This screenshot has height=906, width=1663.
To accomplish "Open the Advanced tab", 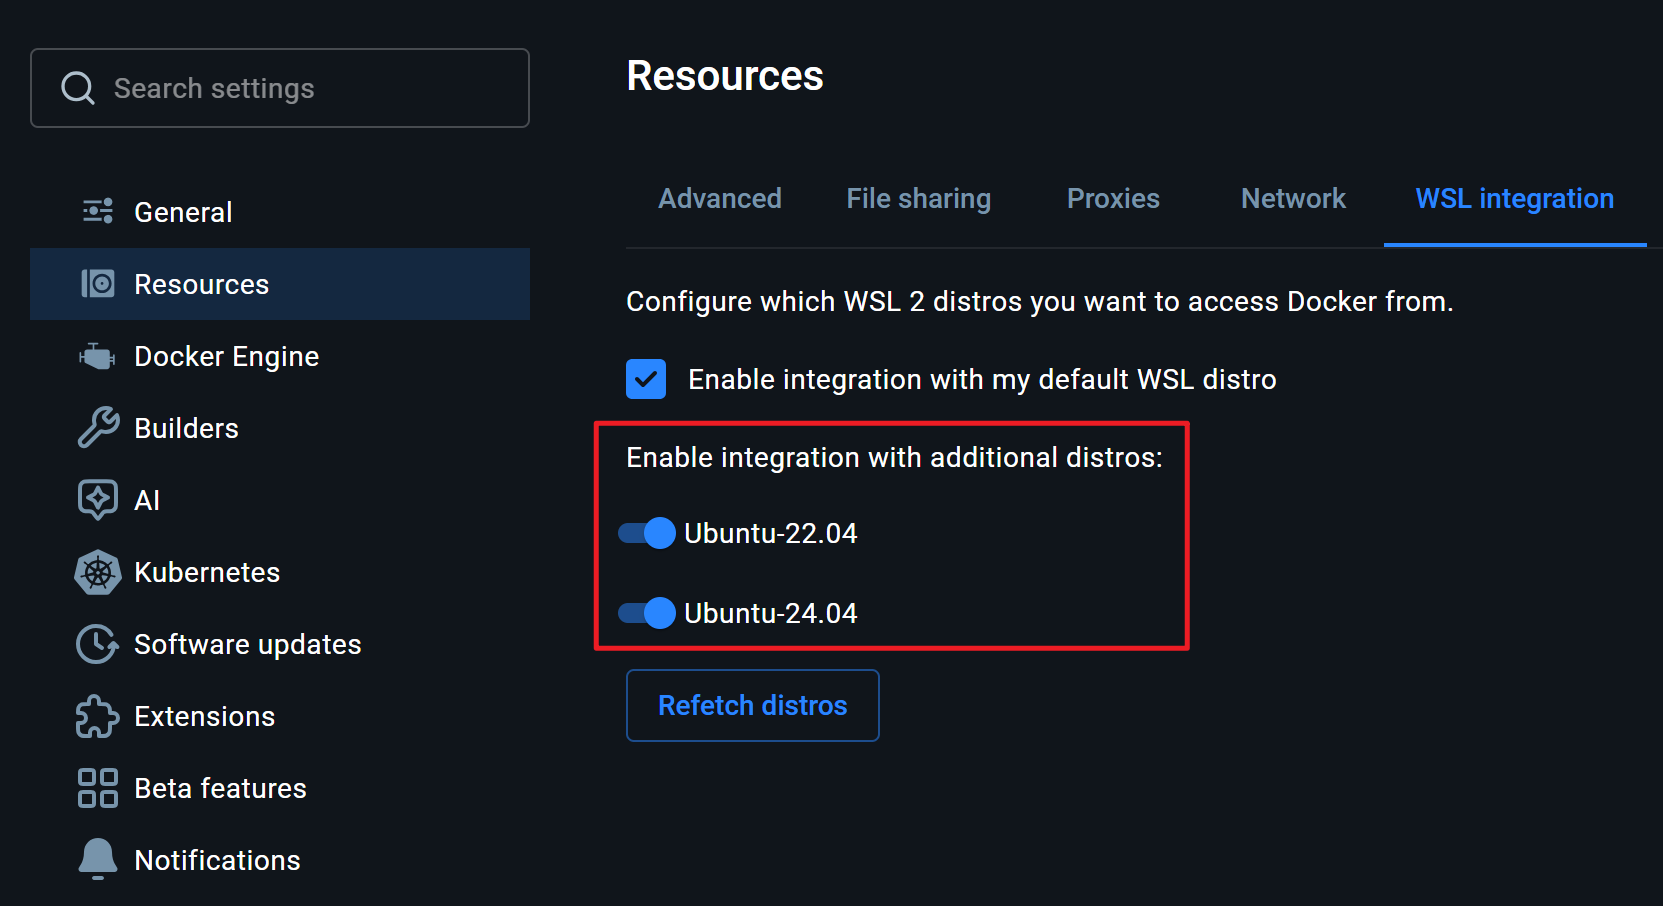I will (x=719, y=198).
